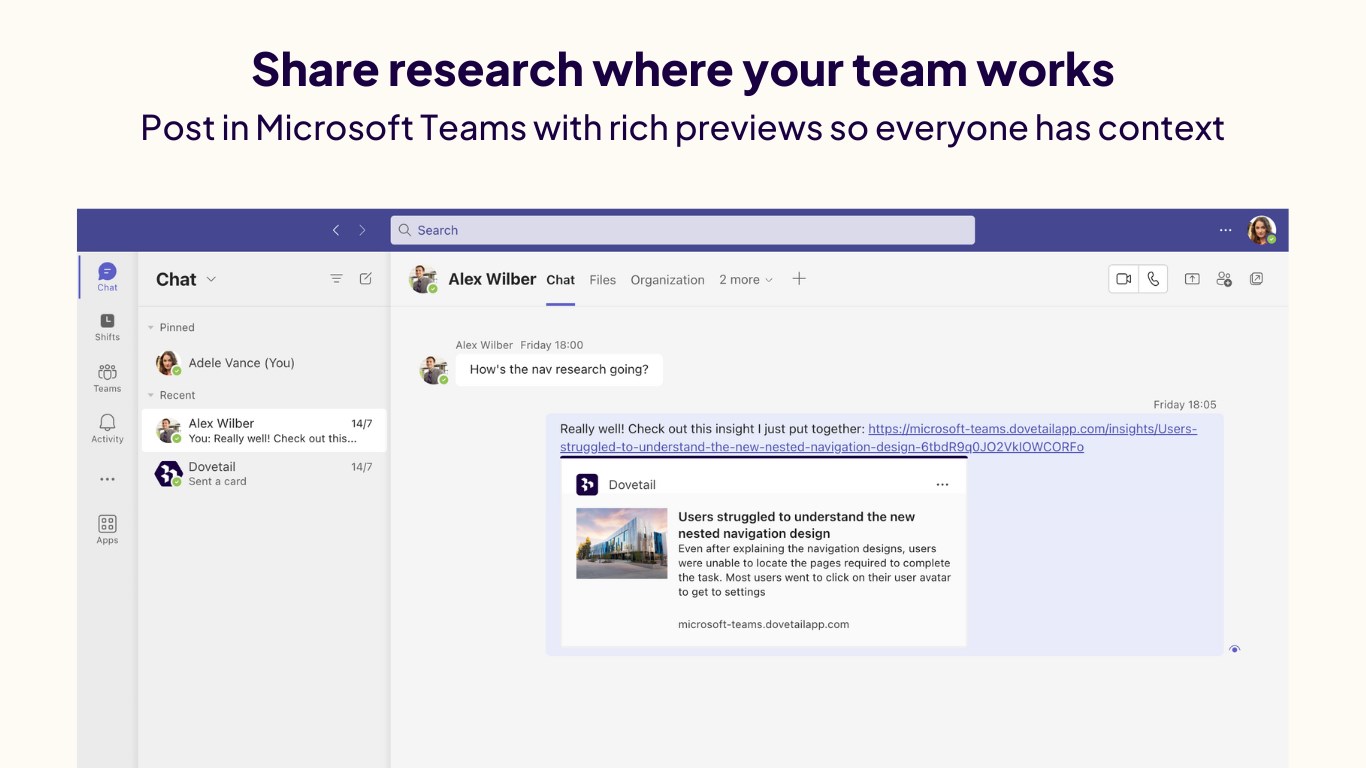Screen dimensions: 1366x768
Task: Expand the 2 more tabs dropdown
Action: [x=746, y=280]
